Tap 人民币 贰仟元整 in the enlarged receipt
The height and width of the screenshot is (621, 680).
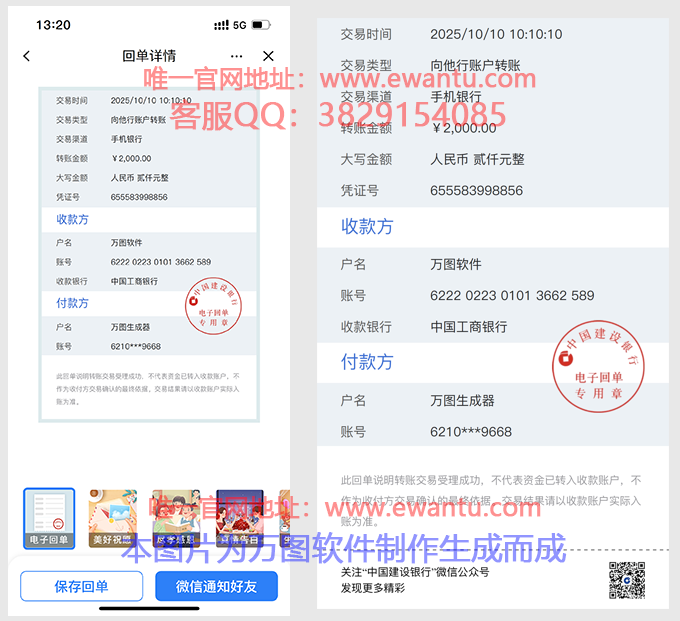click(477, 159)
